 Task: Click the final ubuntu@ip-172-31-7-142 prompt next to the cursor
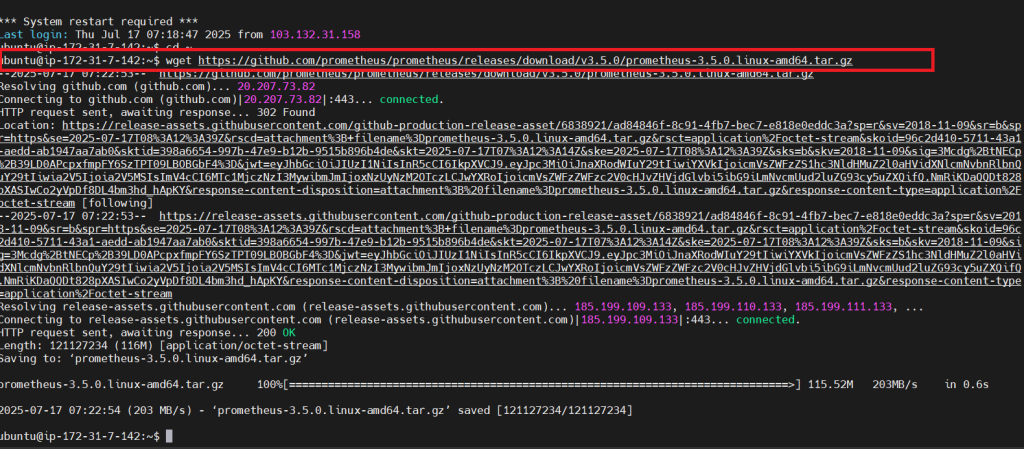80,436
